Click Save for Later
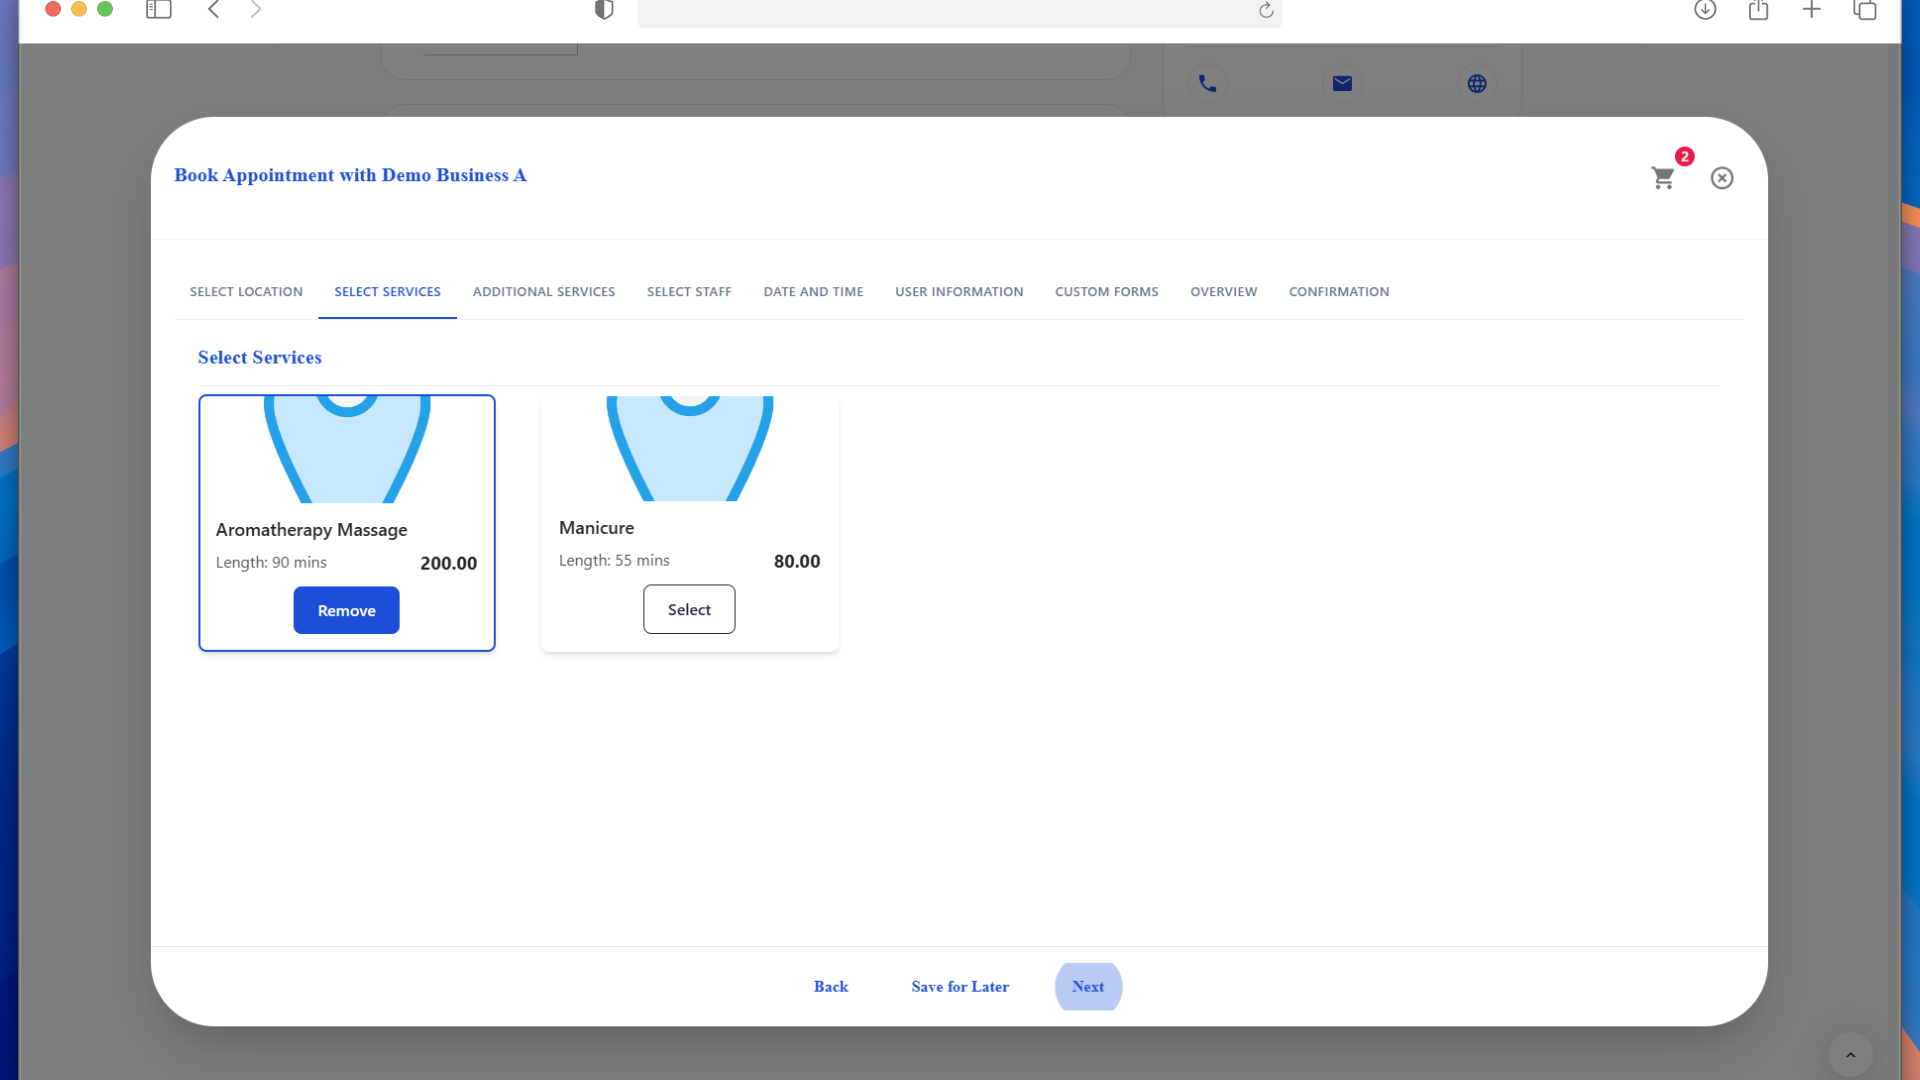The width and height of the screenshot is (1920, 1080). pos(959,986)
